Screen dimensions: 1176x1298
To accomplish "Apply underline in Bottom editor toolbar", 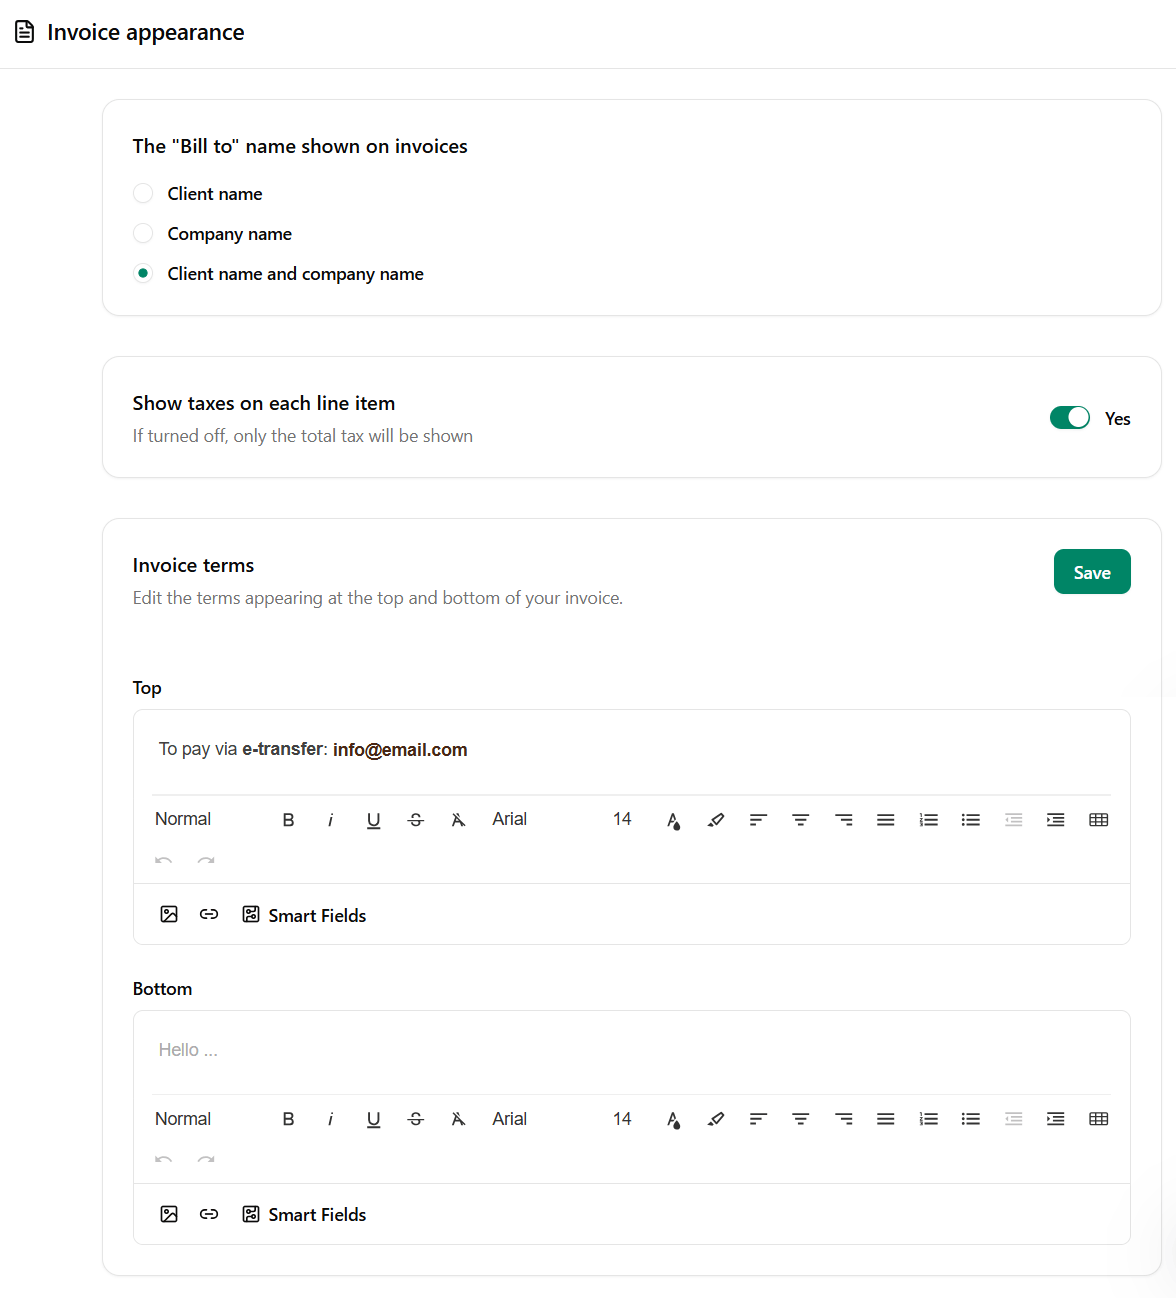I will click(x=373, y=1119).
